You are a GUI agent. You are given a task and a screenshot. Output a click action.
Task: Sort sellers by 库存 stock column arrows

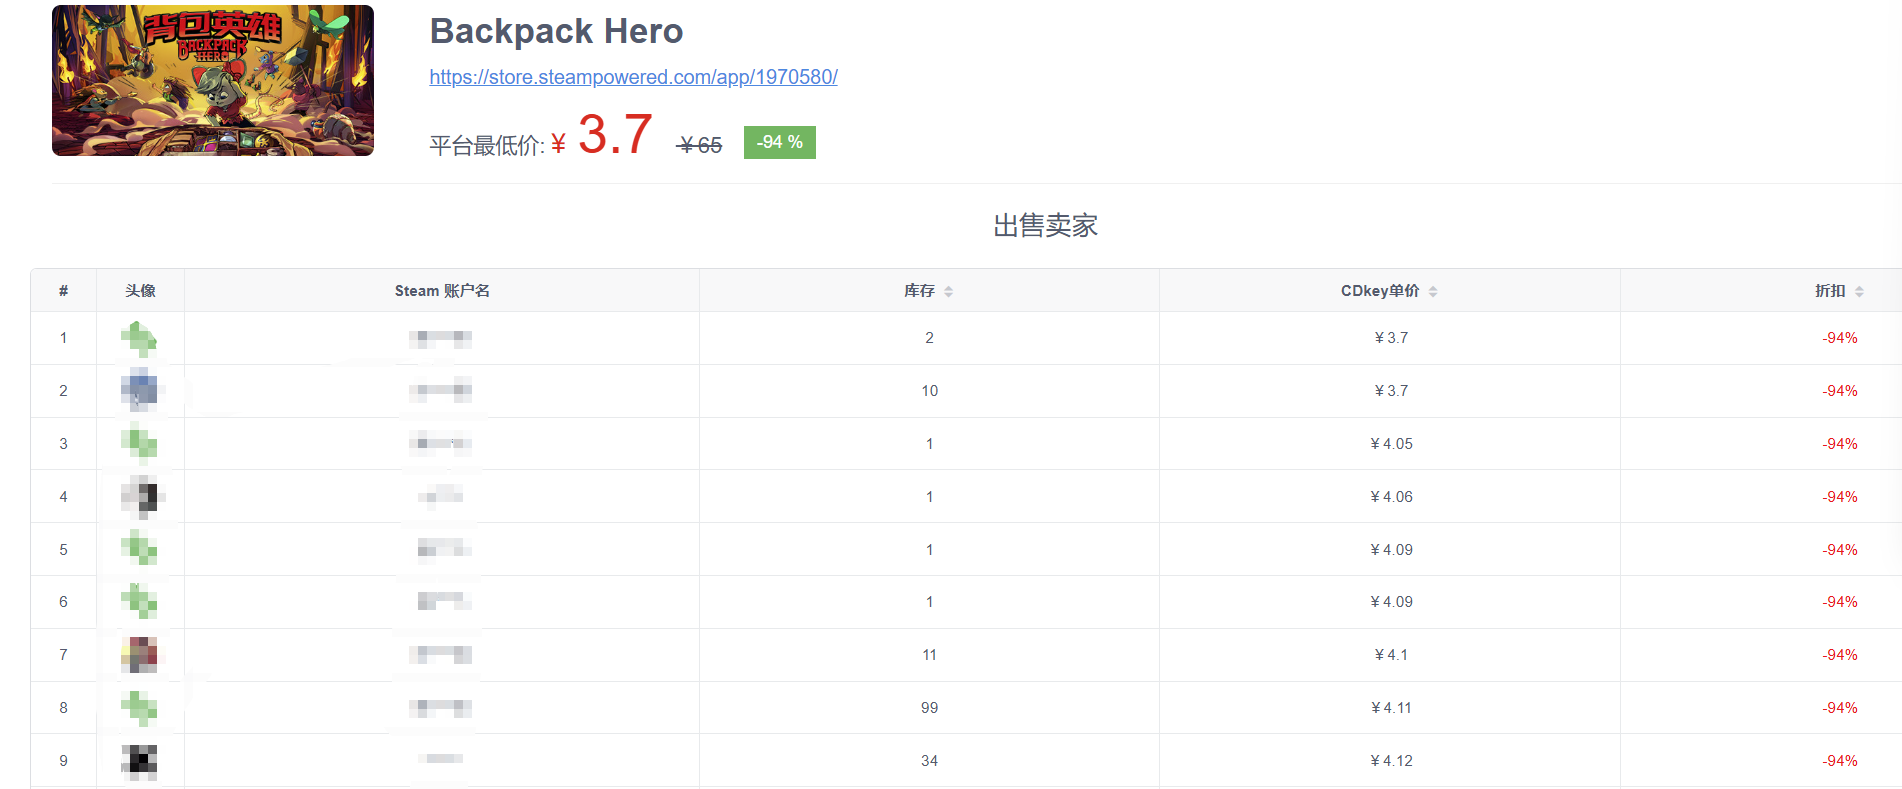pos(948,291)
